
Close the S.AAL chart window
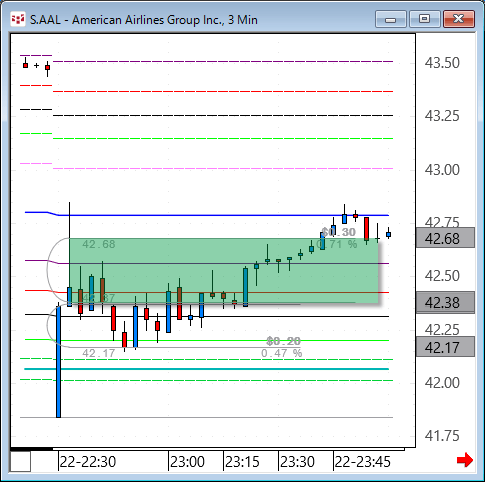459,19
